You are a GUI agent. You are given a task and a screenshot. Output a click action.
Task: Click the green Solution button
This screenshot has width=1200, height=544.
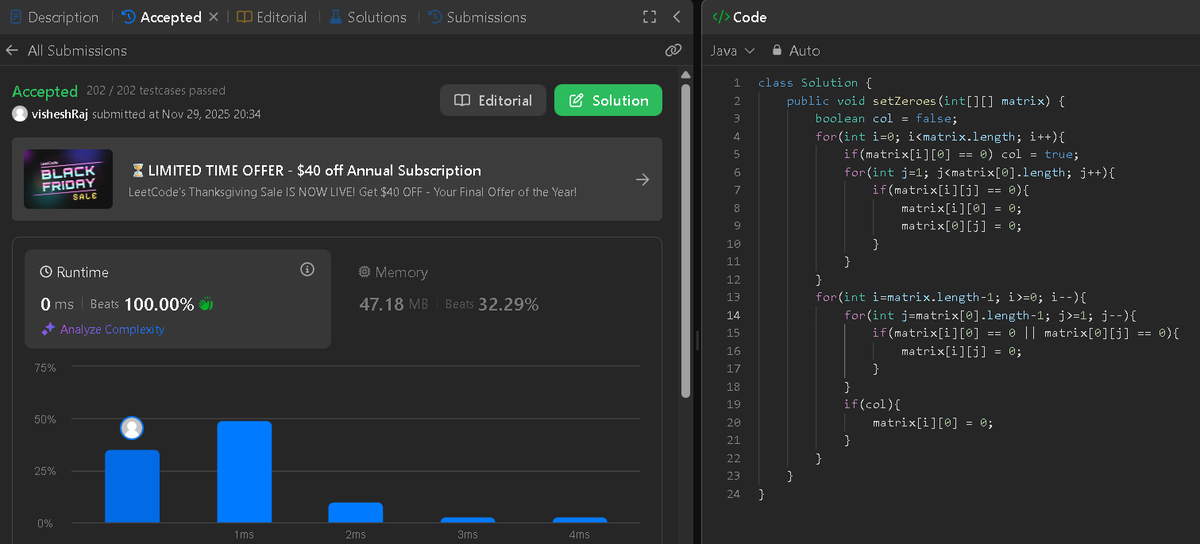coord(608,100)
